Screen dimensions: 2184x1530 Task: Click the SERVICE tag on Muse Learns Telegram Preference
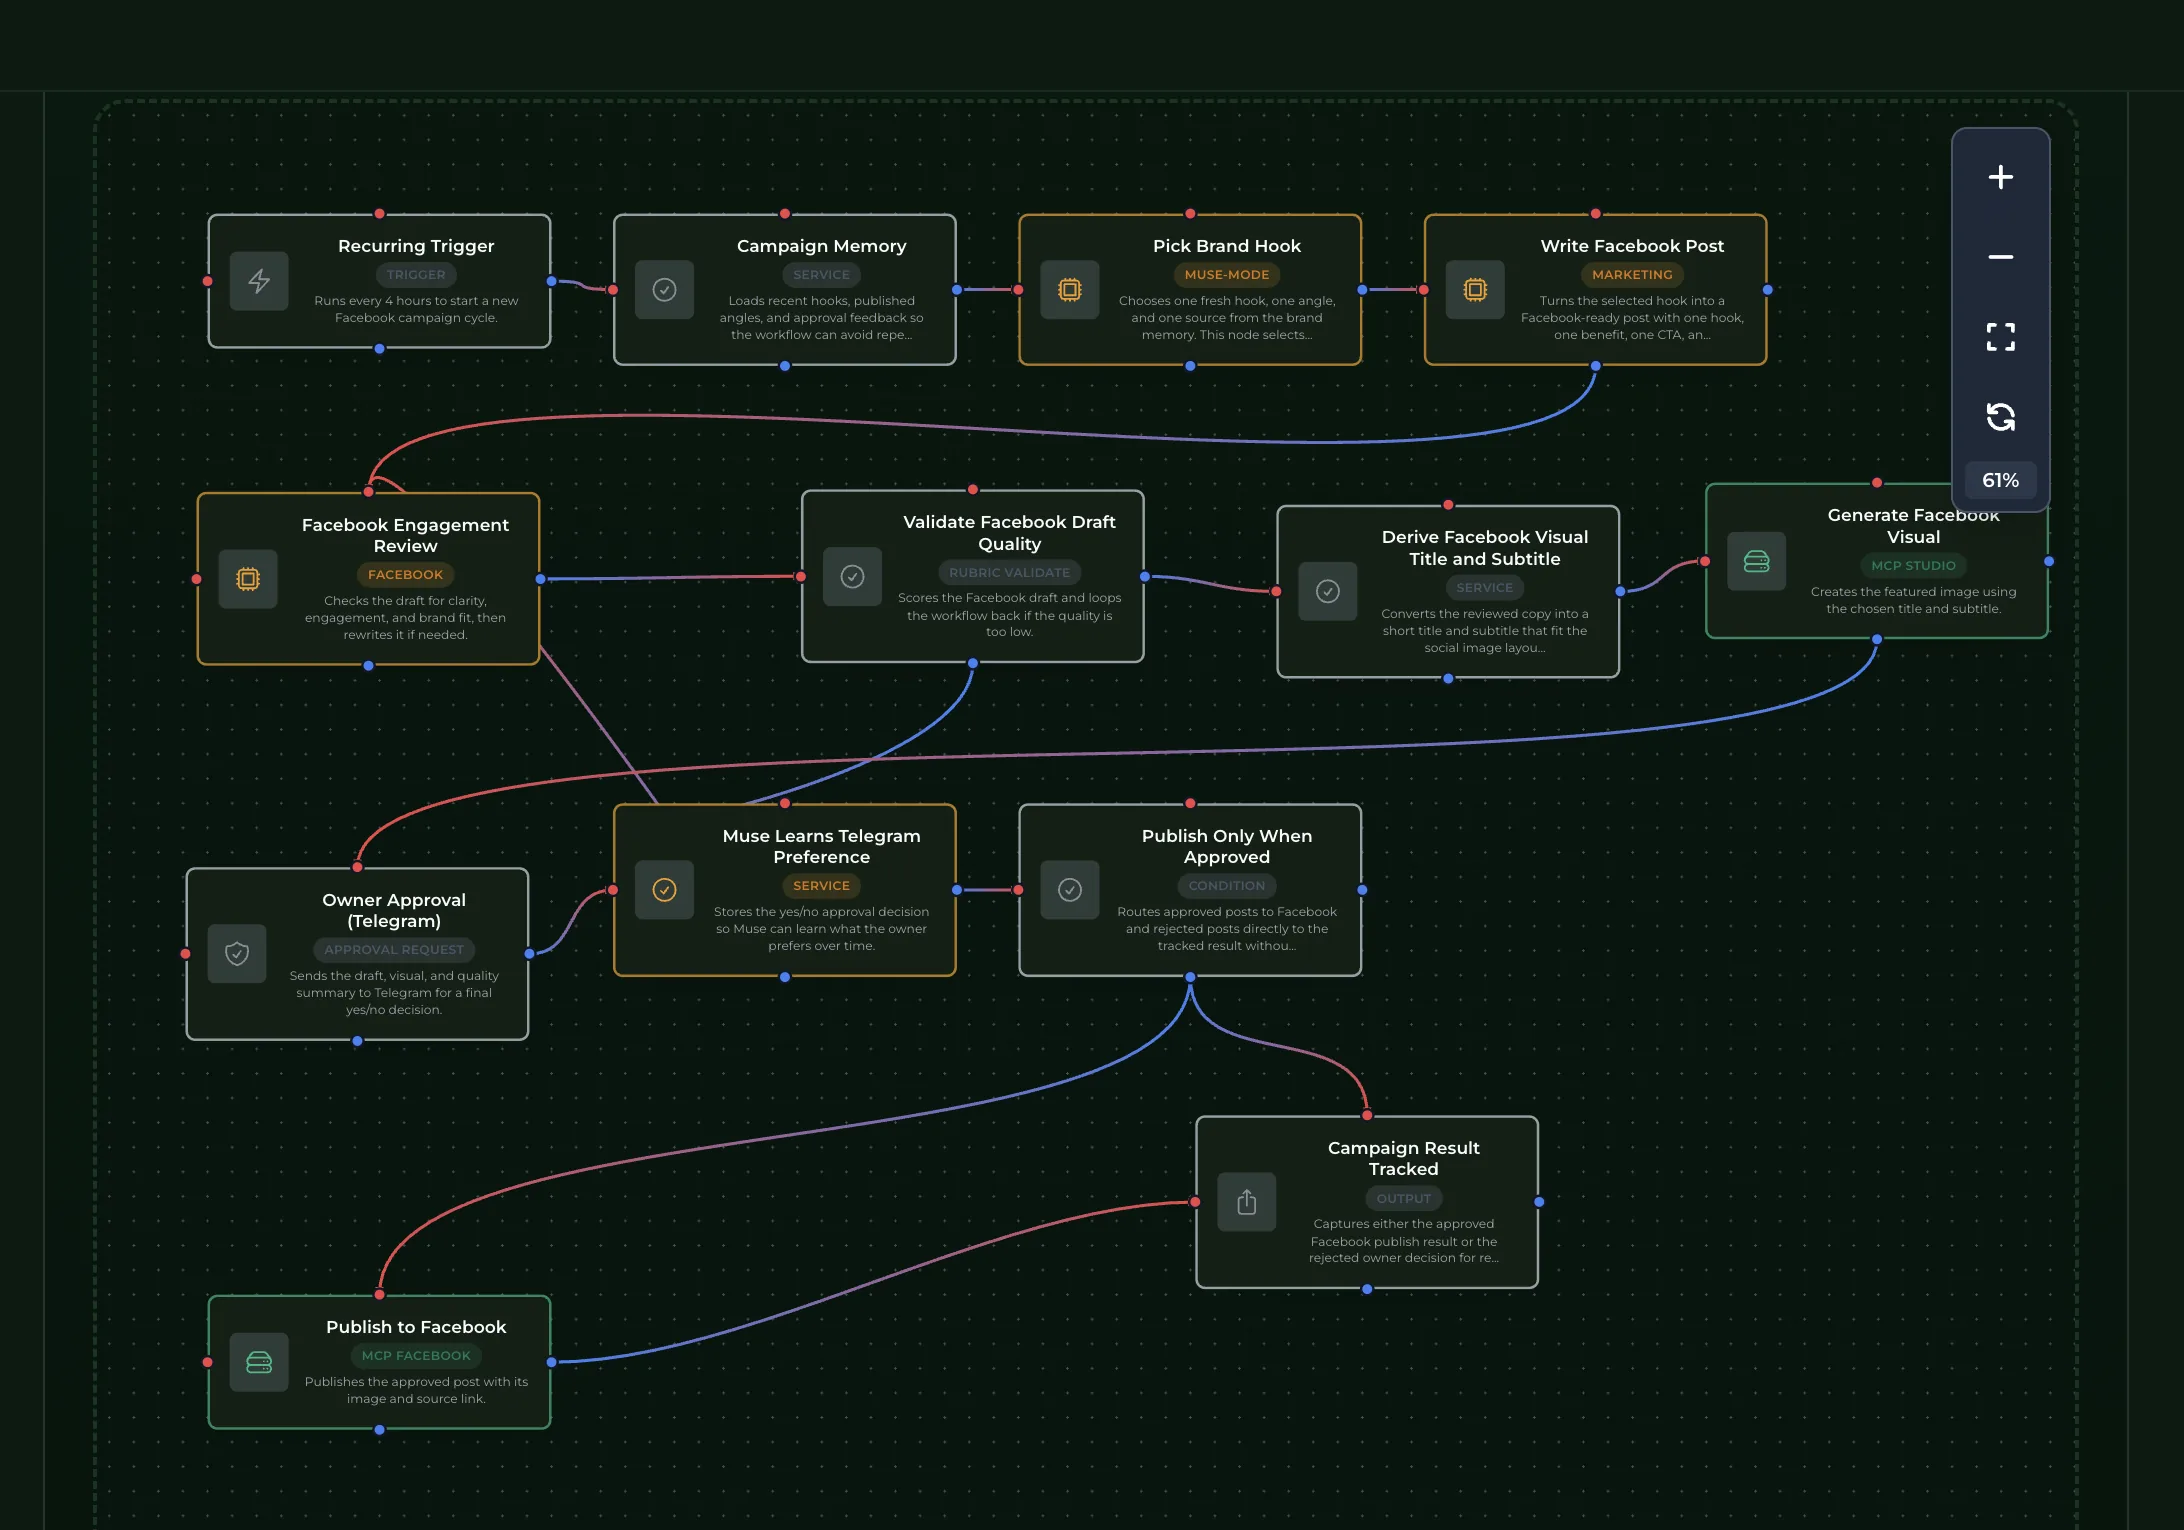[821, 885]
